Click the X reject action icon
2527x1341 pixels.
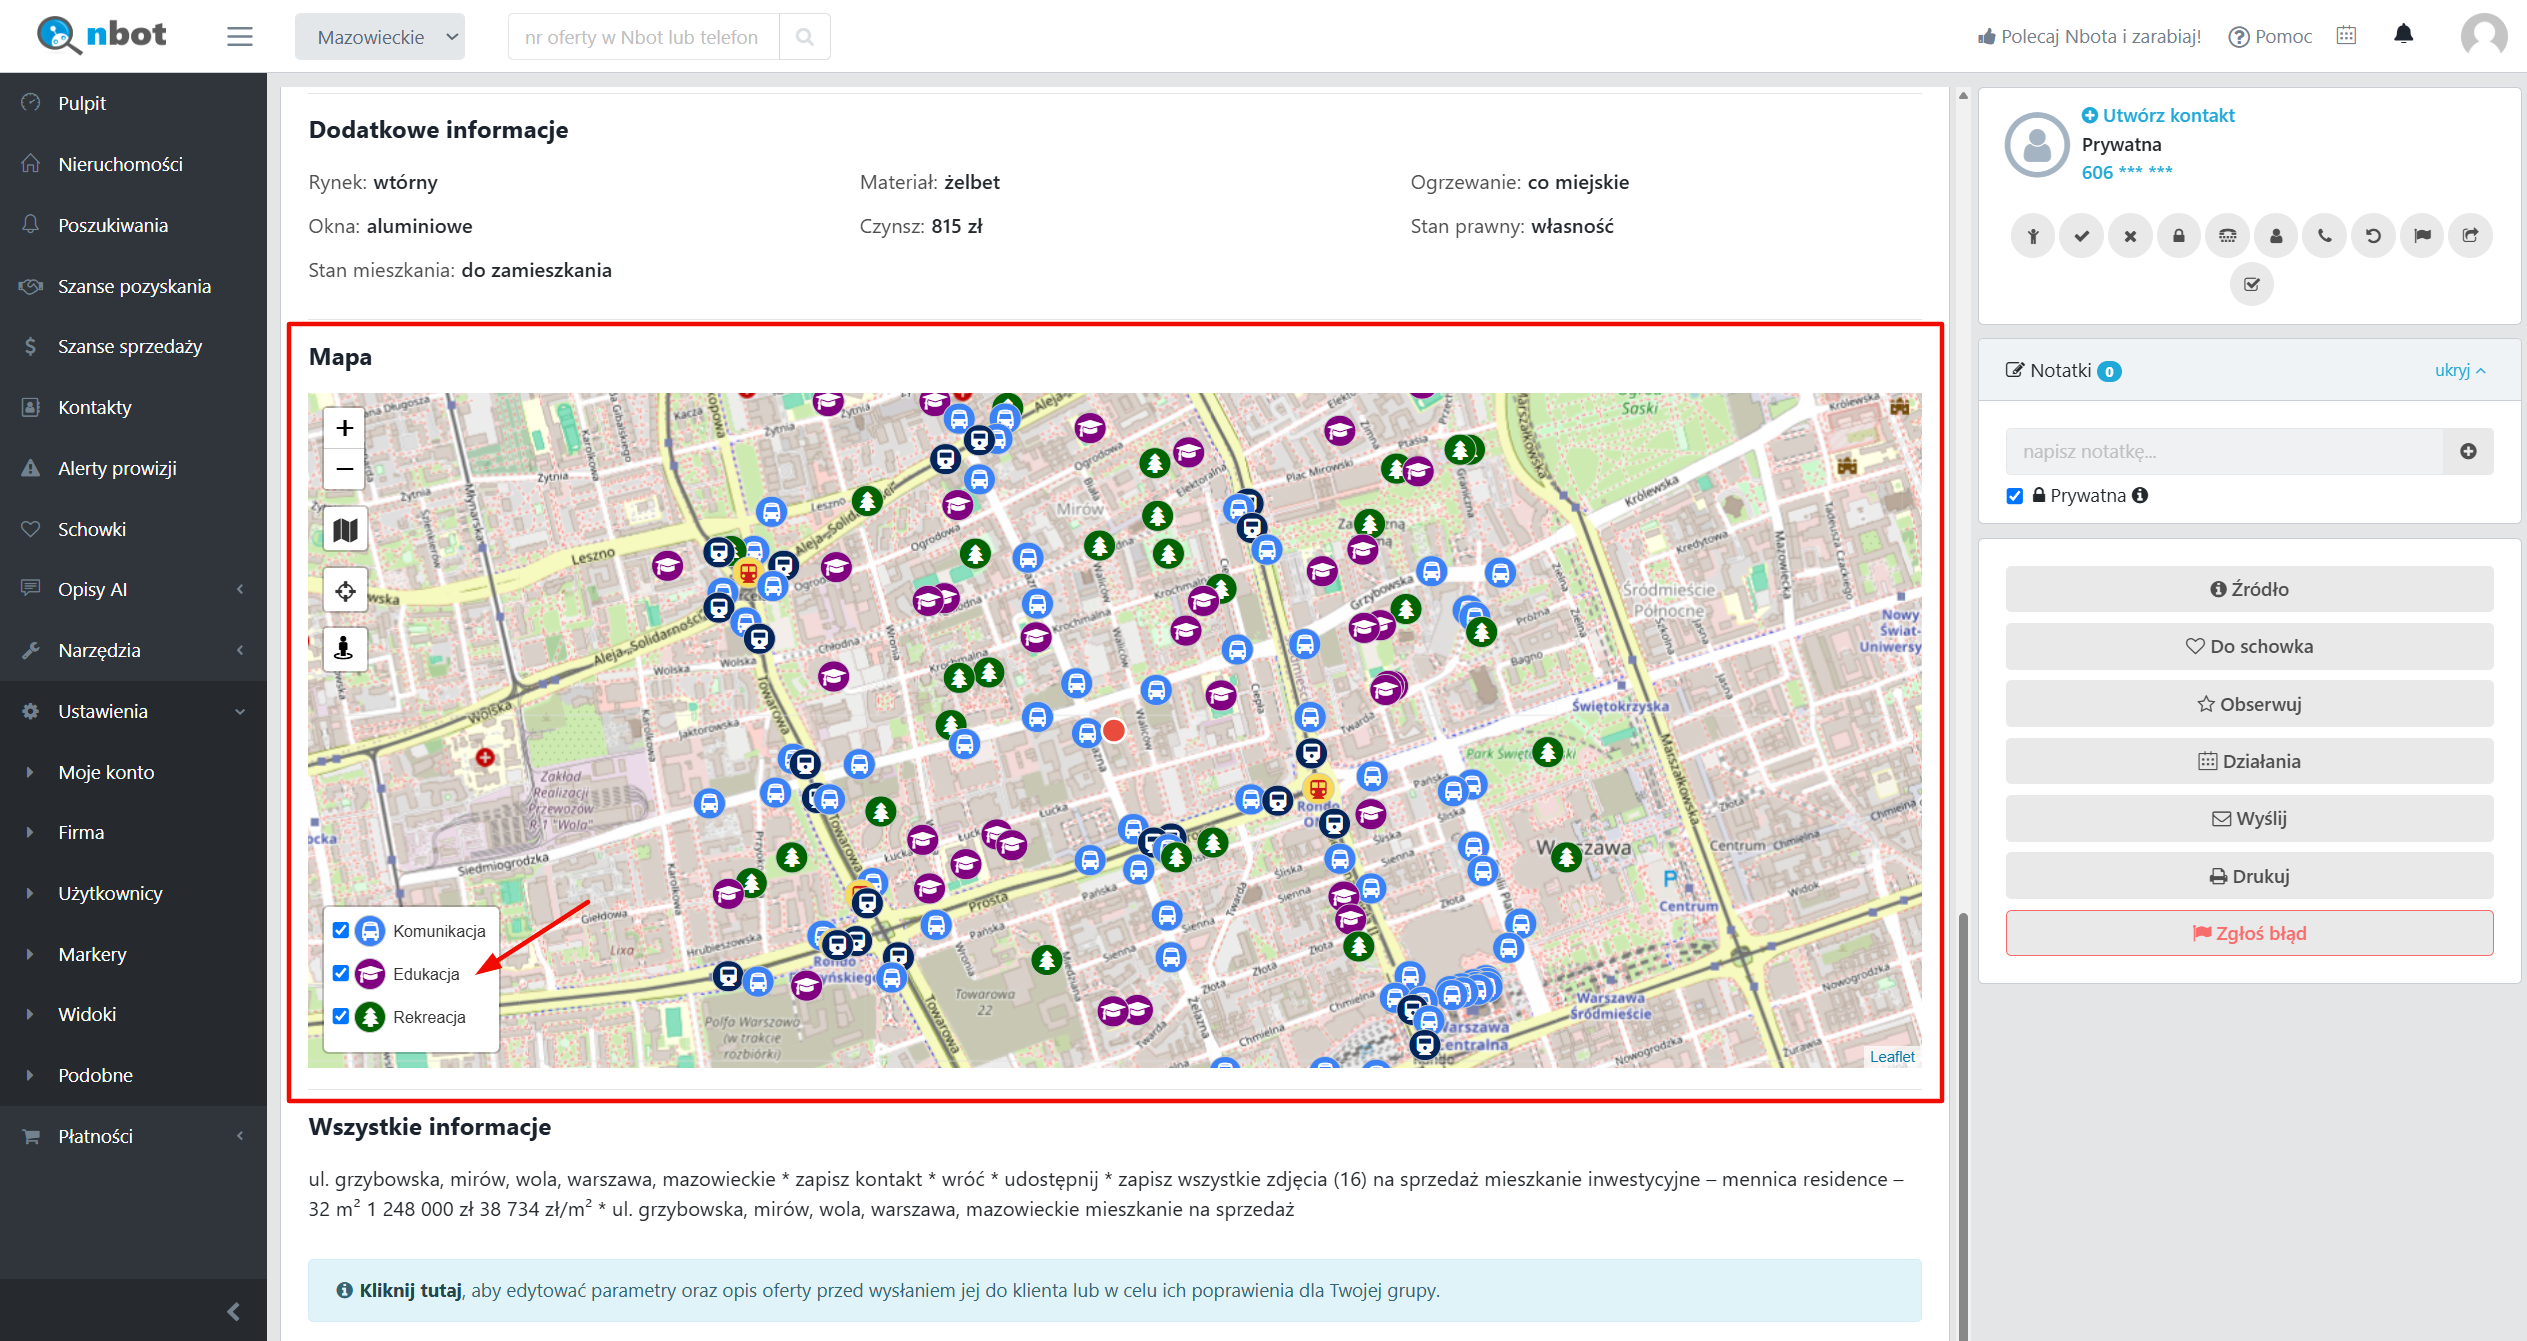click(2130, 236)
